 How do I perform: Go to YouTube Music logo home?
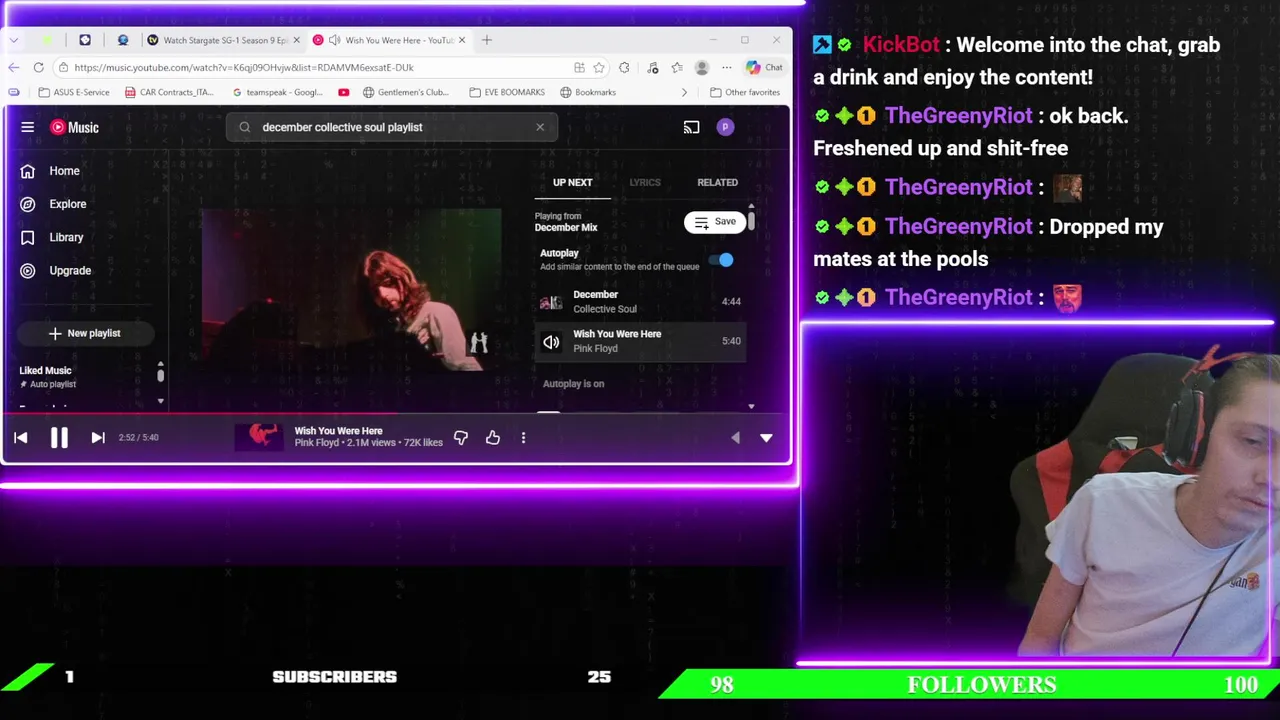[x=75, y=127]
